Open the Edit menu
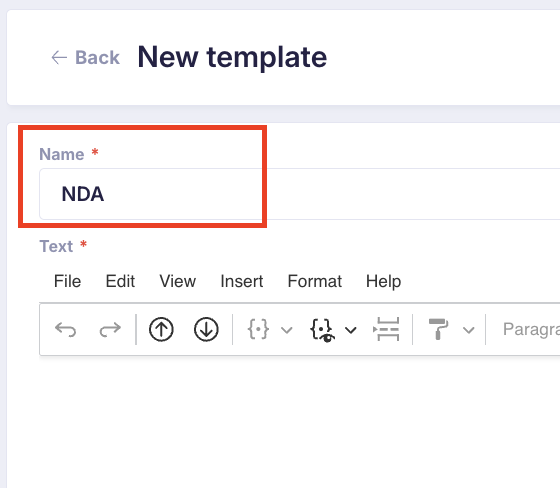 pos(120,281)
